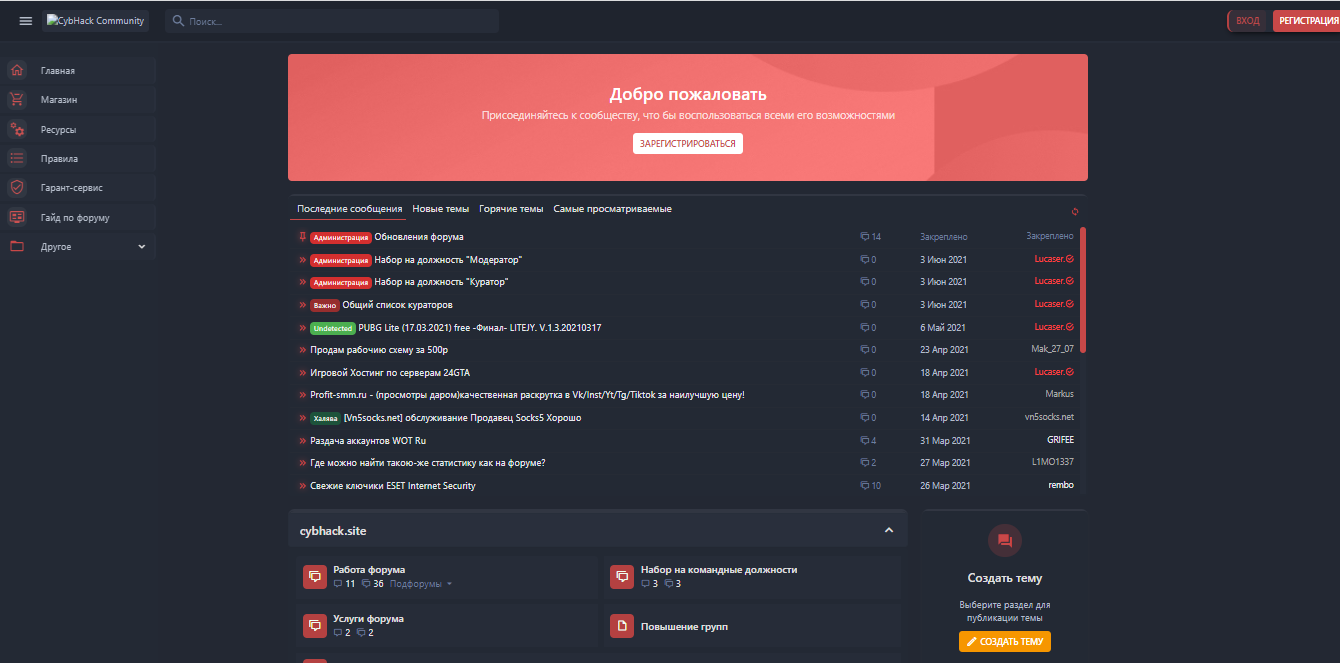Click the СОЗДАТЬ ТЕМУ orange button

[1004, 642]
